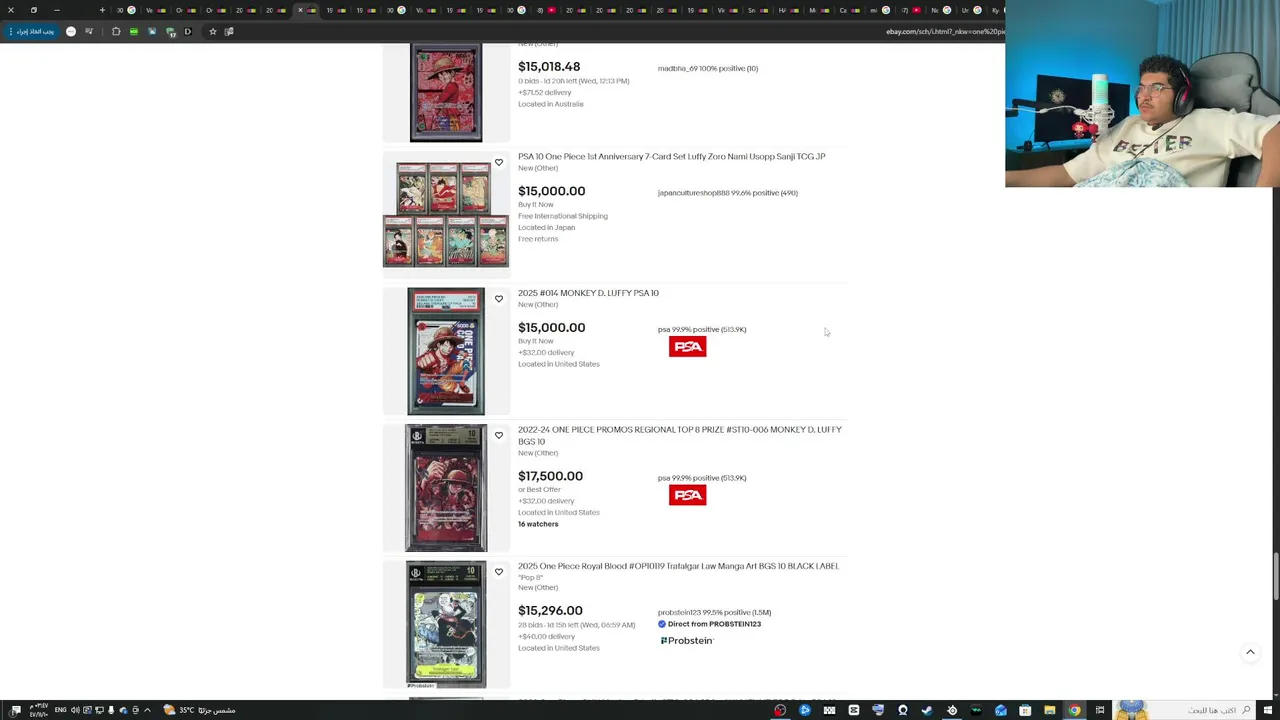The height and width of the screenshot is (720, 1280).
Task: Open the browser action-required menu button
Action: pos(32,32)
